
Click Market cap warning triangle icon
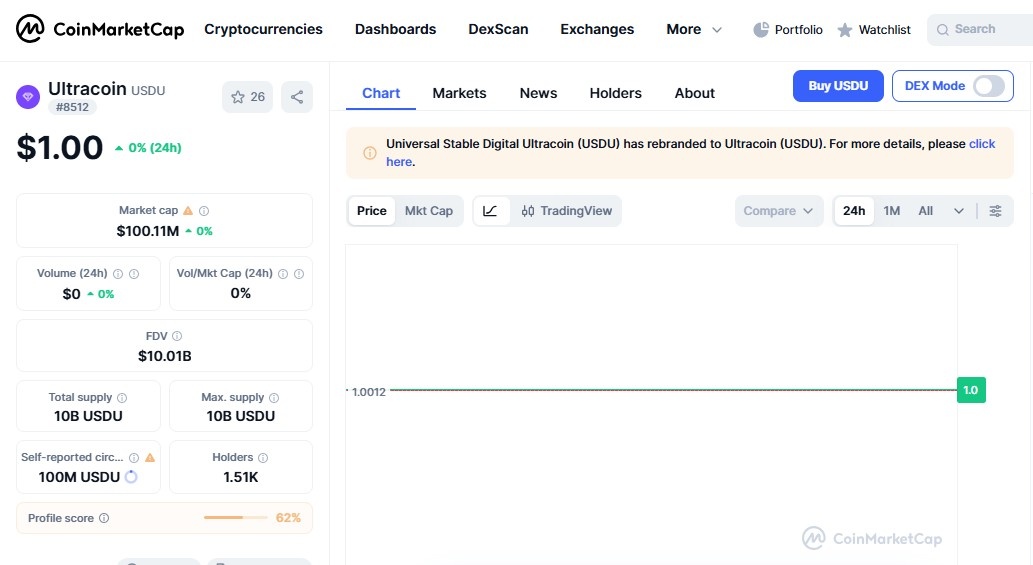(x=188, y=211)
